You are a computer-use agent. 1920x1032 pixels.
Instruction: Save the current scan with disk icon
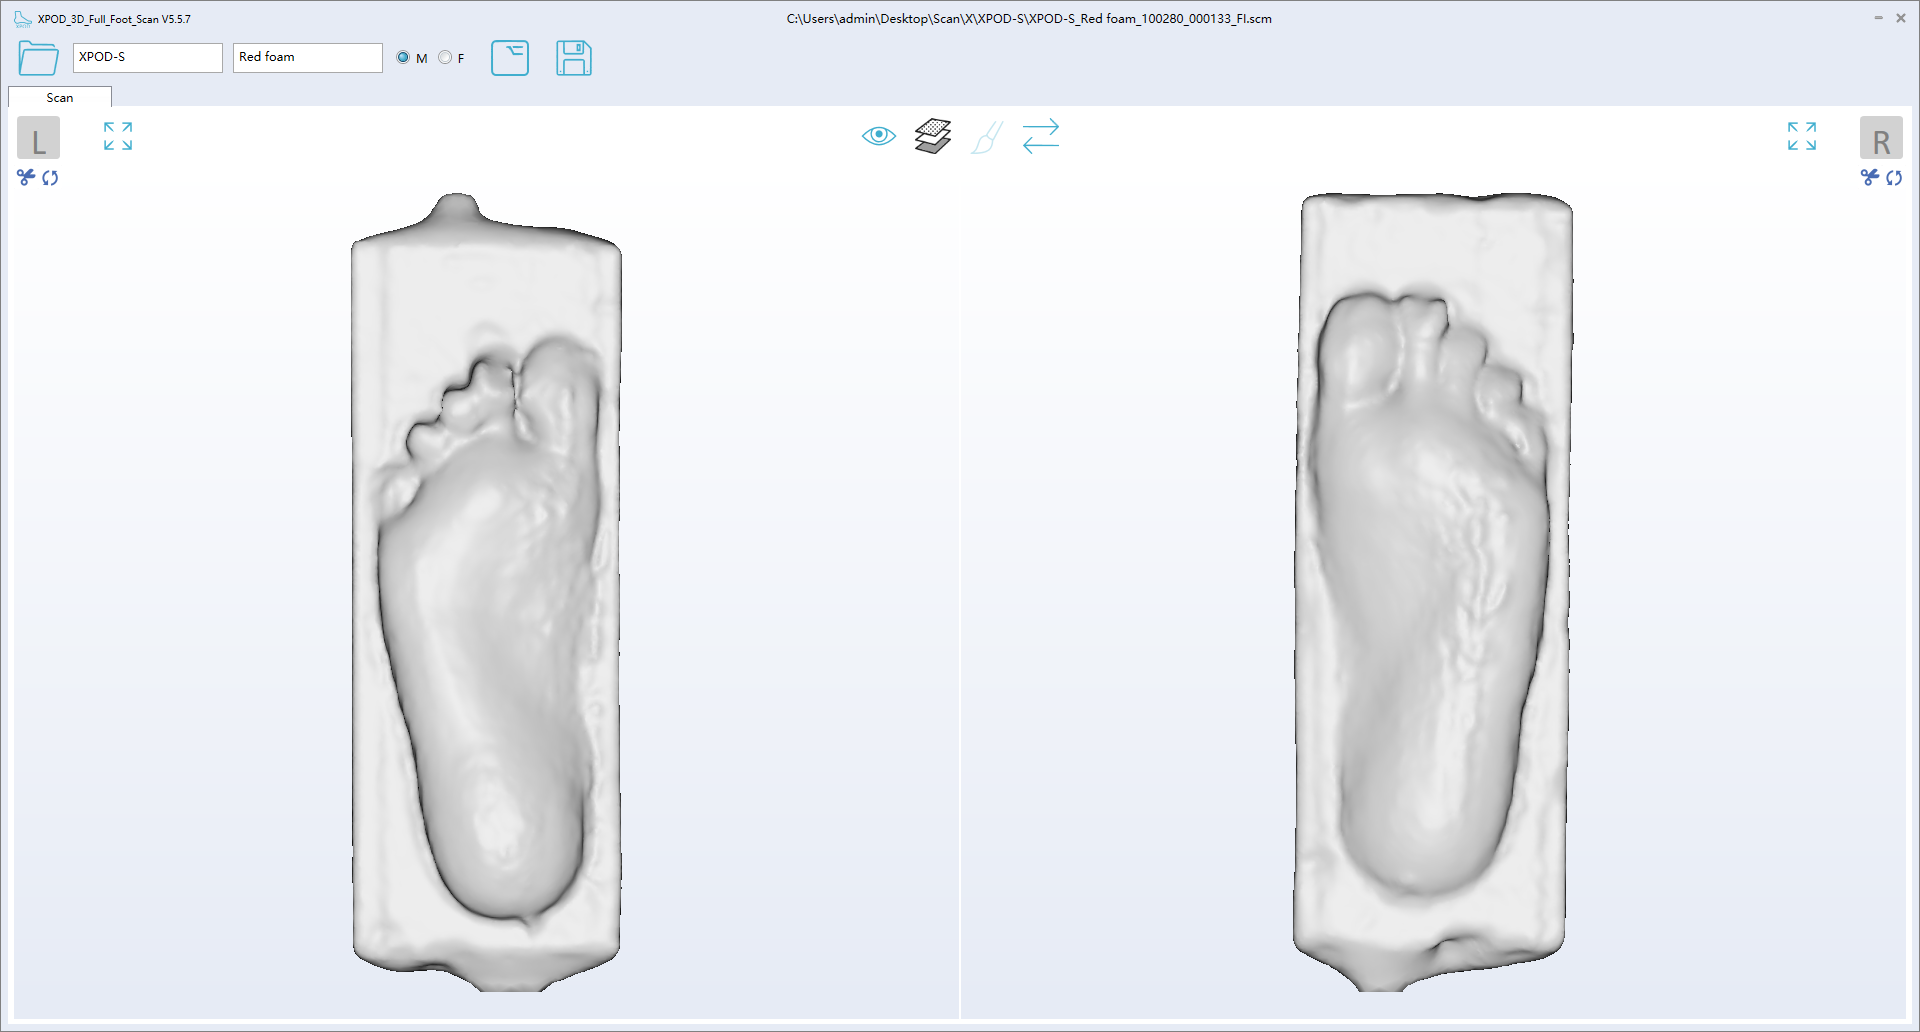pyautogui.click(x=574, y=58)
